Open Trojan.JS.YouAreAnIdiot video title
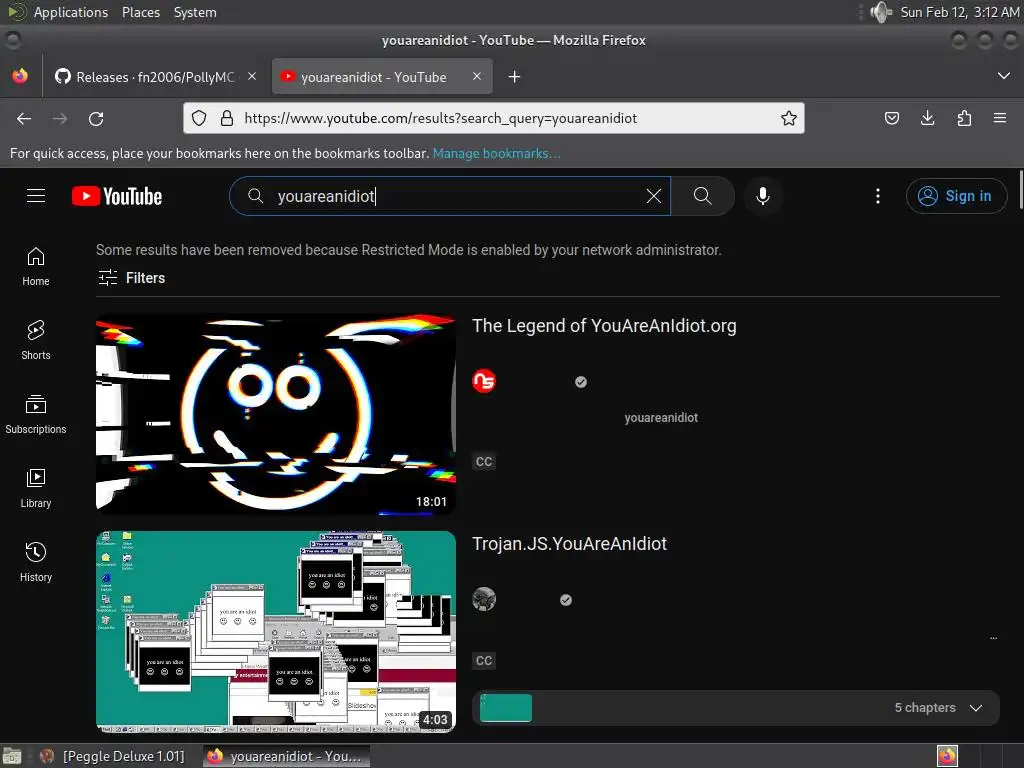Viewport: 1024px width, 768px height. (569, 544)
